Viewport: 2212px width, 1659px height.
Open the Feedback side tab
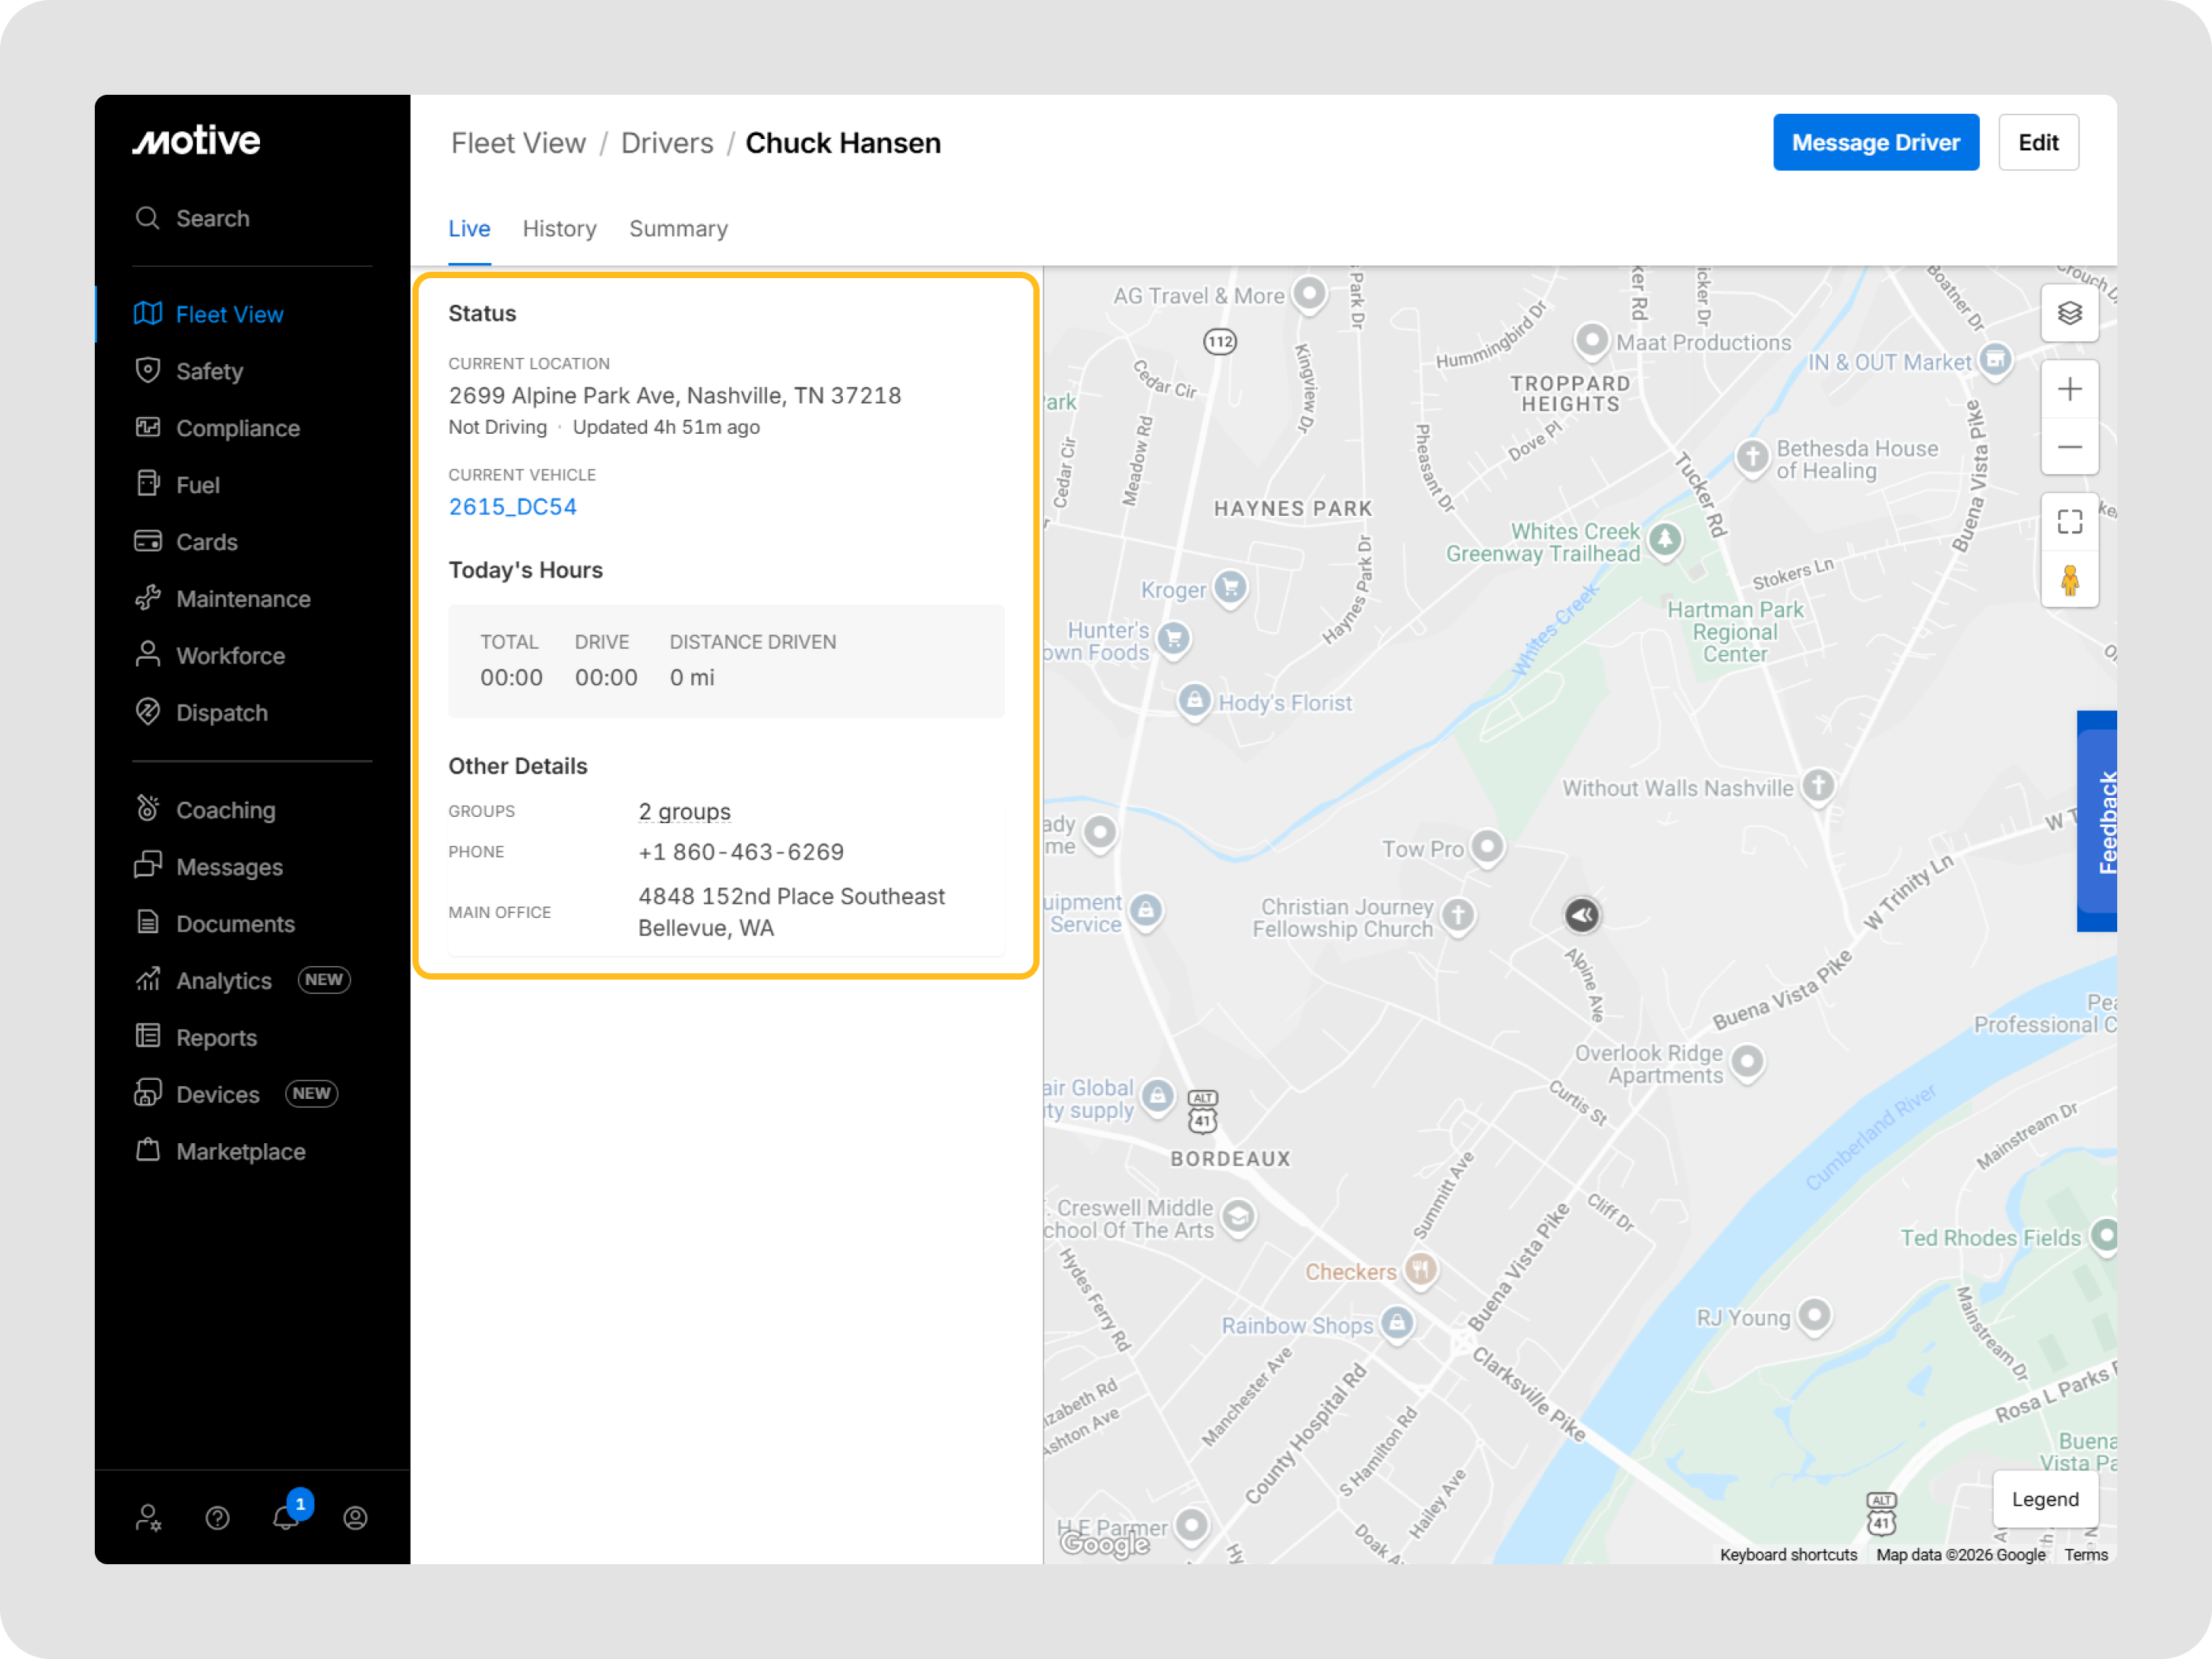click(2100, 821)
